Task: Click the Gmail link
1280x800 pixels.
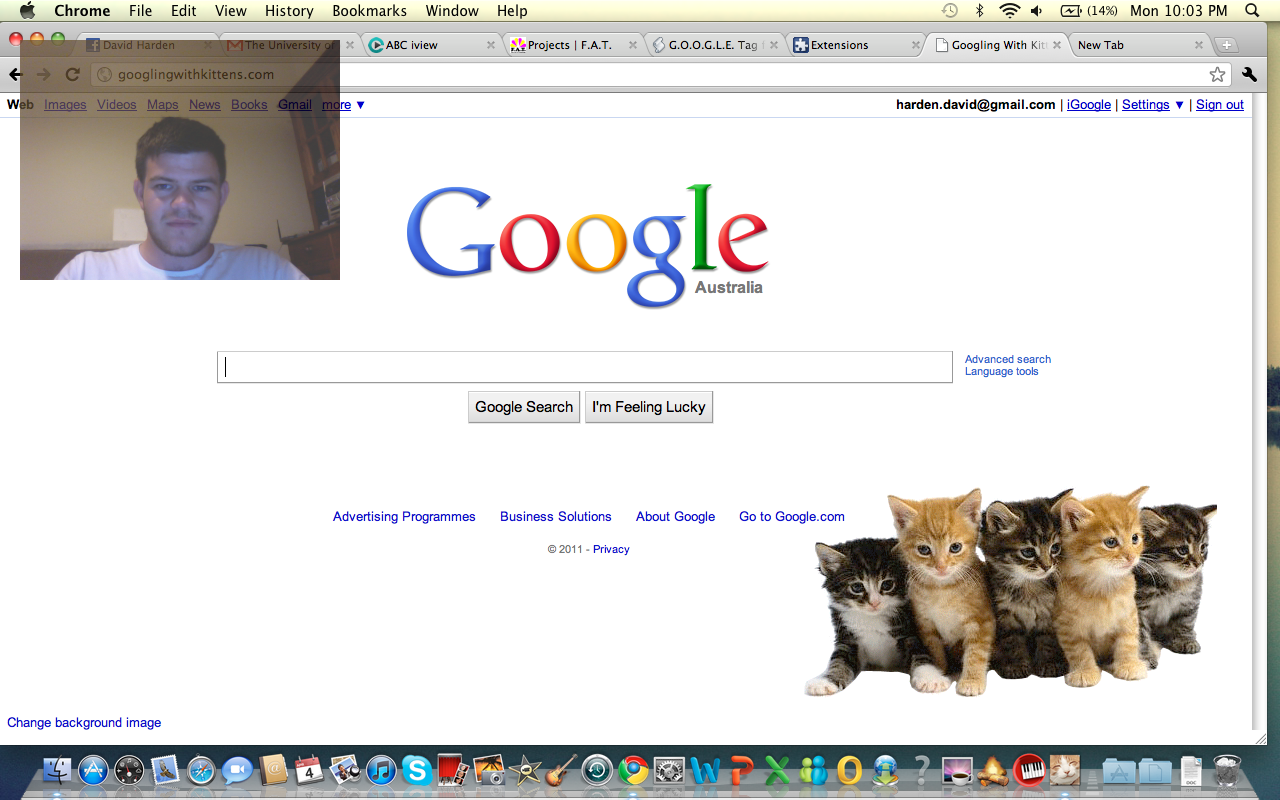Action: (295, 105)
